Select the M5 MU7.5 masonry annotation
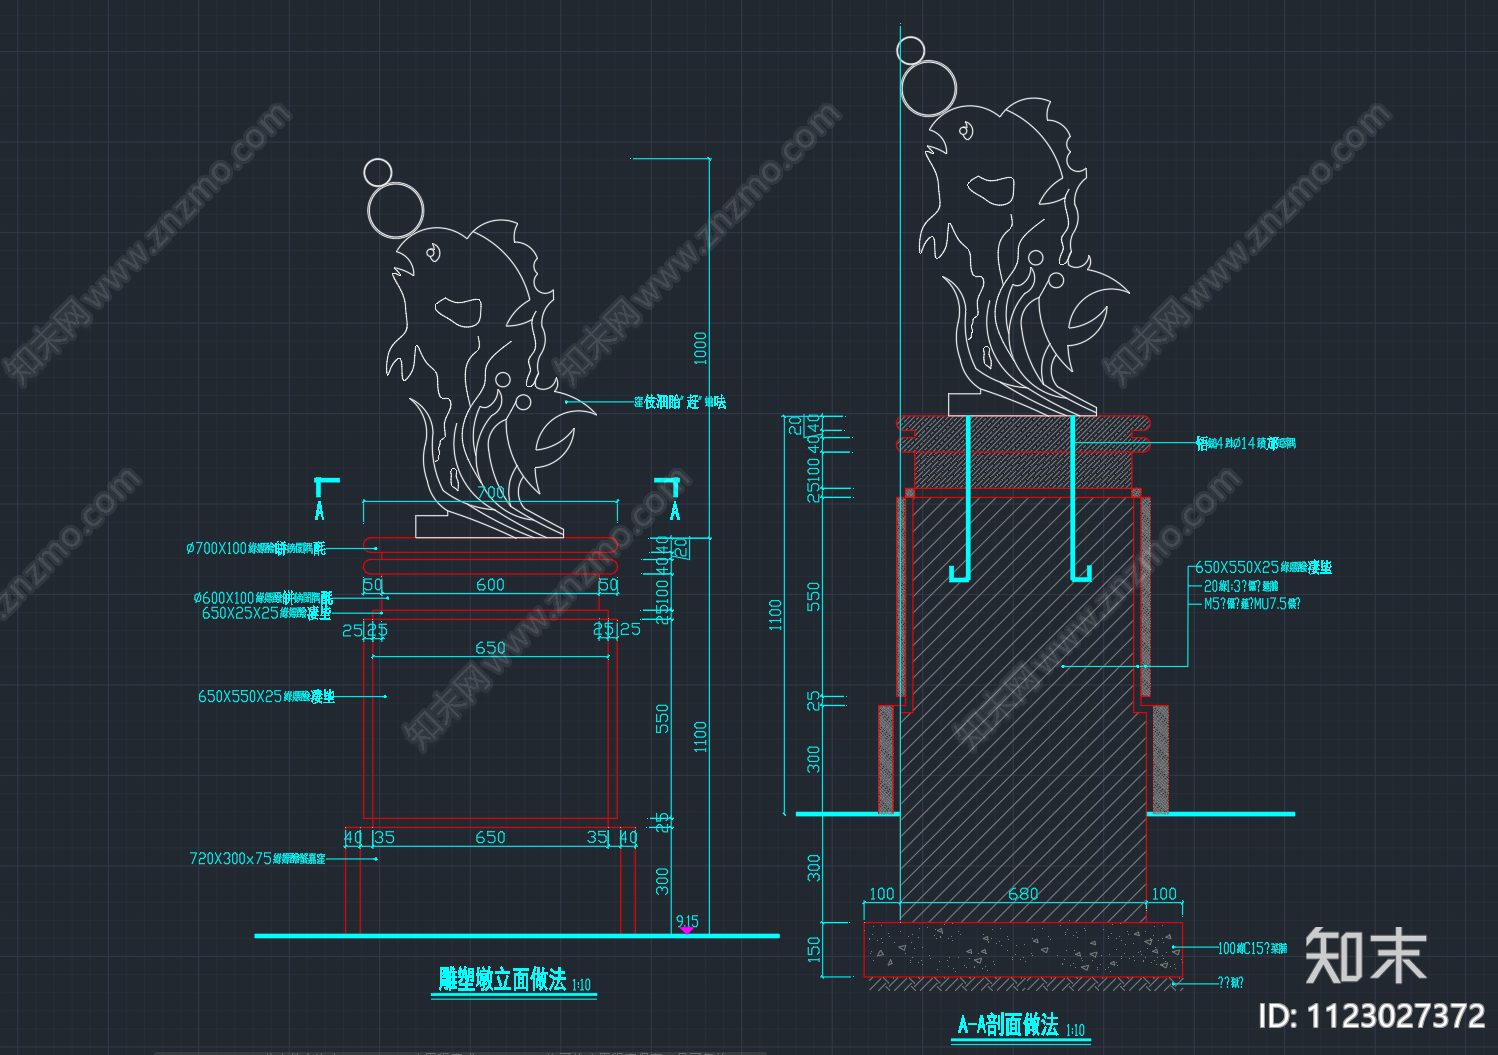 point(1252,604)
